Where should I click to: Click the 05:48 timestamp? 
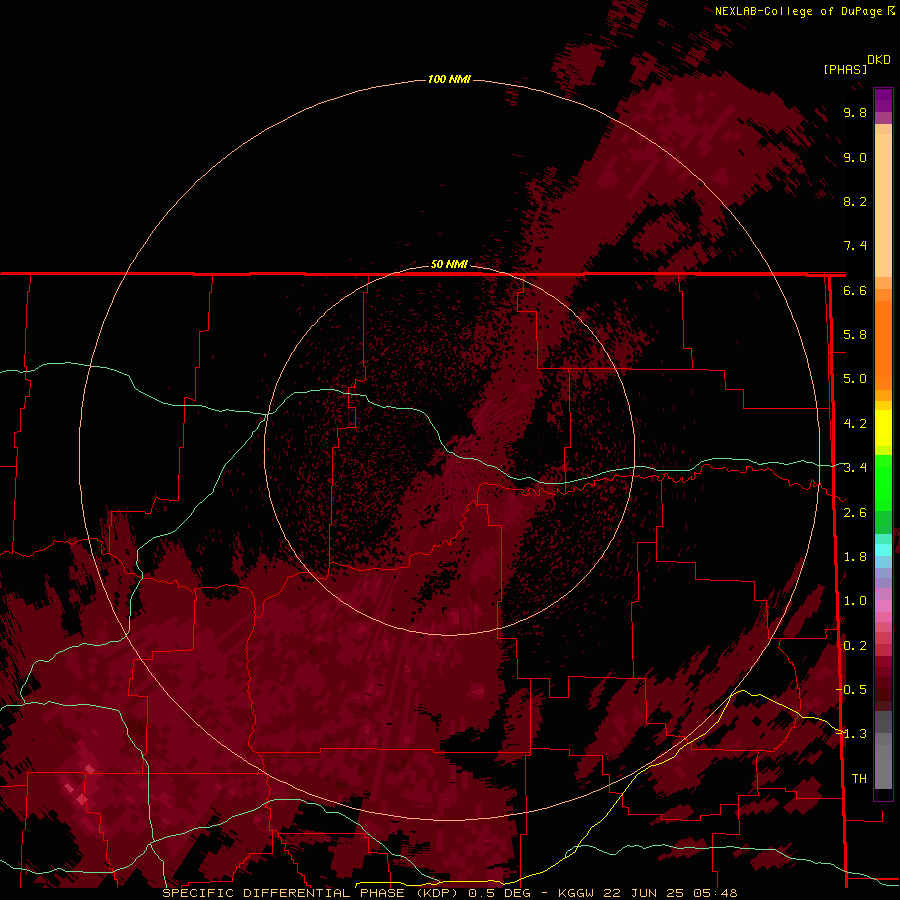click(715, 893)
